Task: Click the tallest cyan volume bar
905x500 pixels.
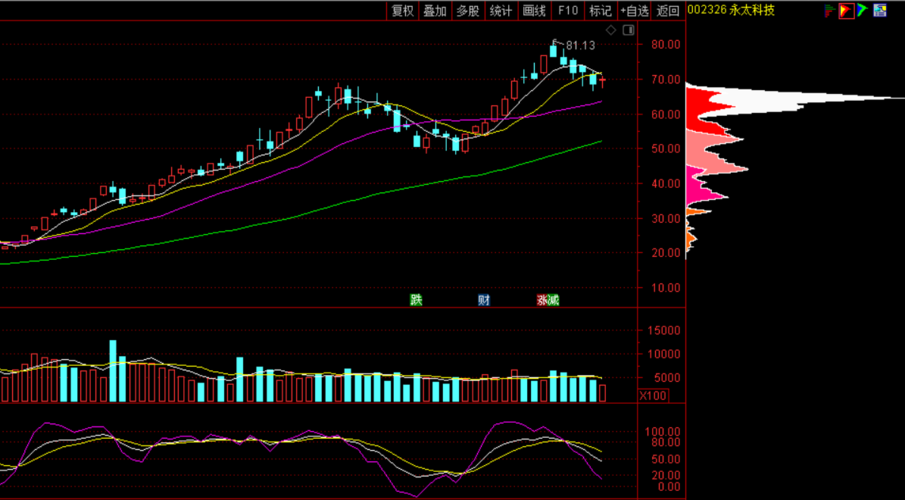Action: pyautogui.click(x=113, y=371)
